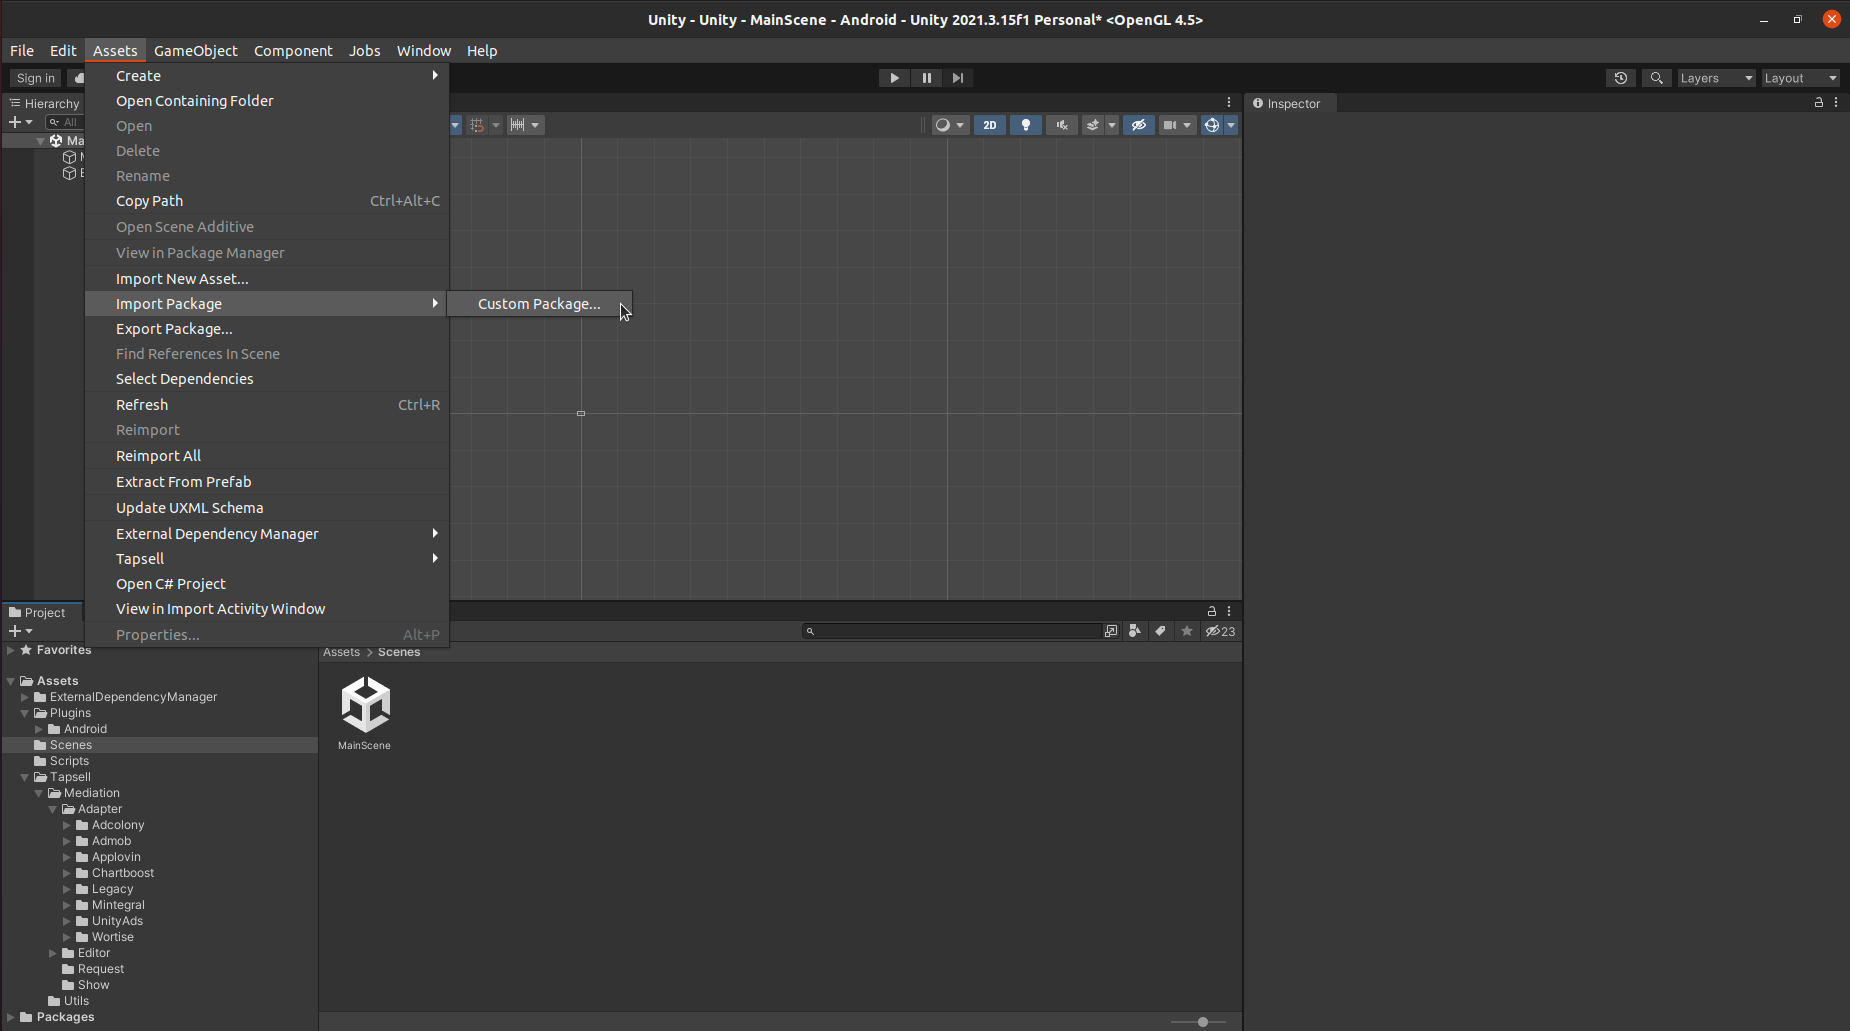Open the GameObject menu

(x=196, y=50)
